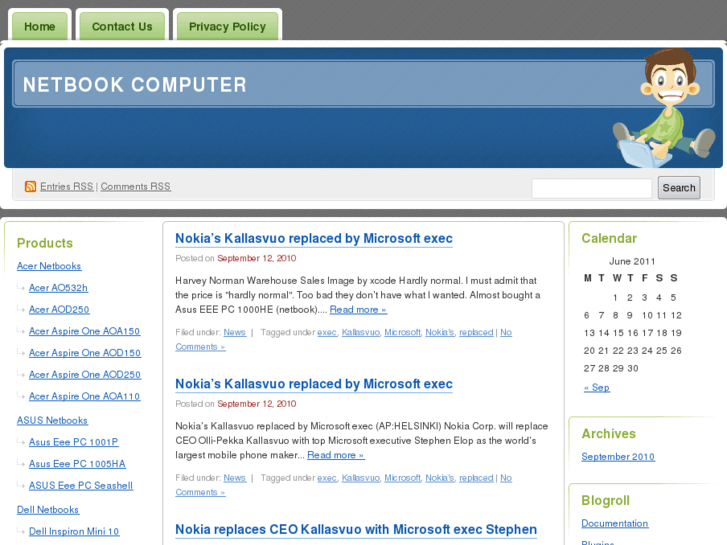Click Read more in Olli-Pekka Kallasvuo post
This screenshot has height=545, width=727.
pyautogui.click(x=336, y=455)
